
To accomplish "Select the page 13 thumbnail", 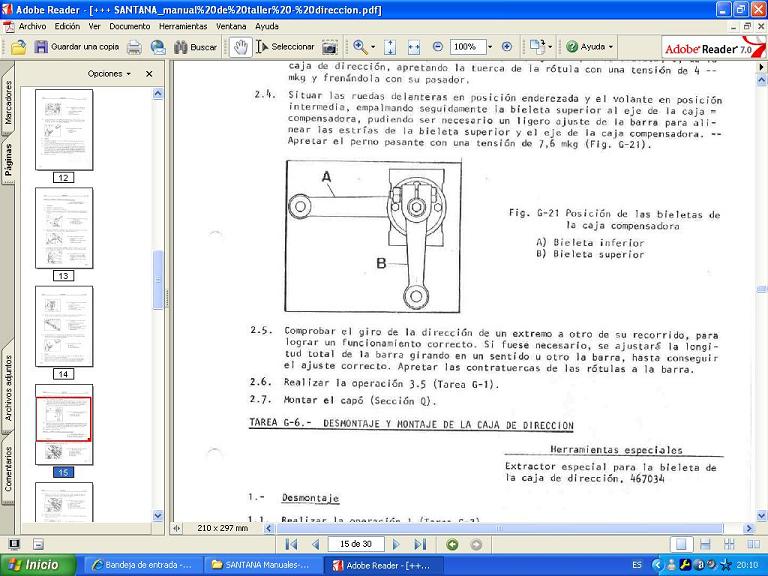I will 63,228.
